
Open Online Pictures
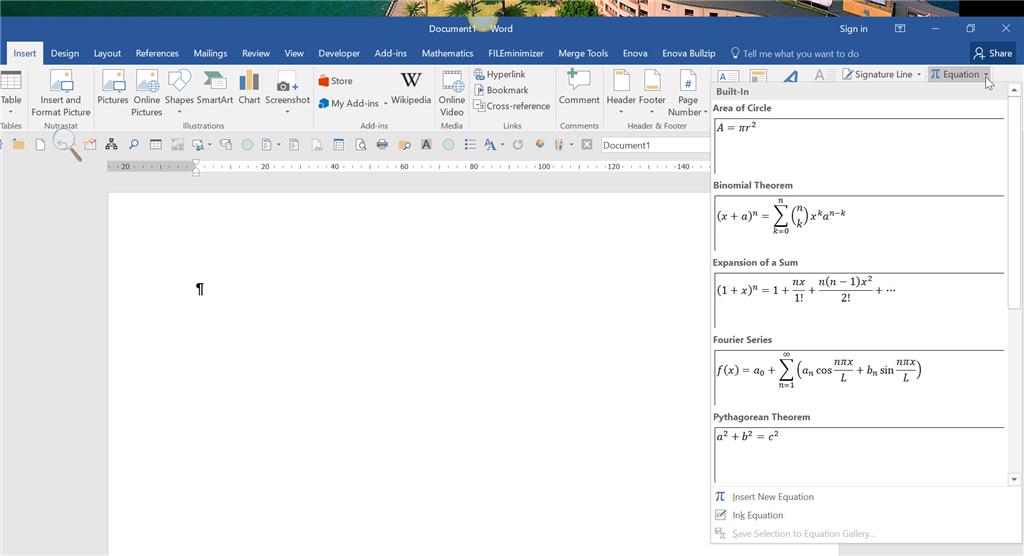click(146, 93)
